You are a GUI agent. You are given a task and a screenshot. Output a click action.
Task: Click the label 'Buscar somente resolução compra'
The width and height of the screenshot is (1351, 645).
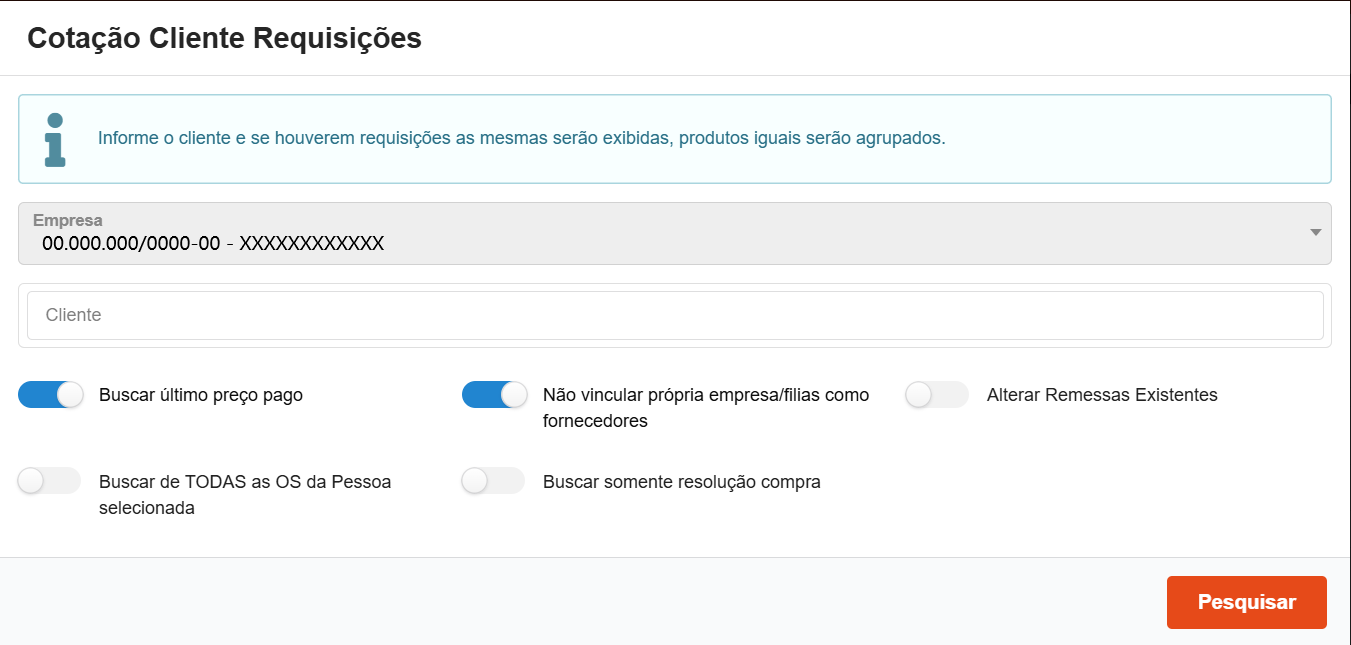[681, 481]
